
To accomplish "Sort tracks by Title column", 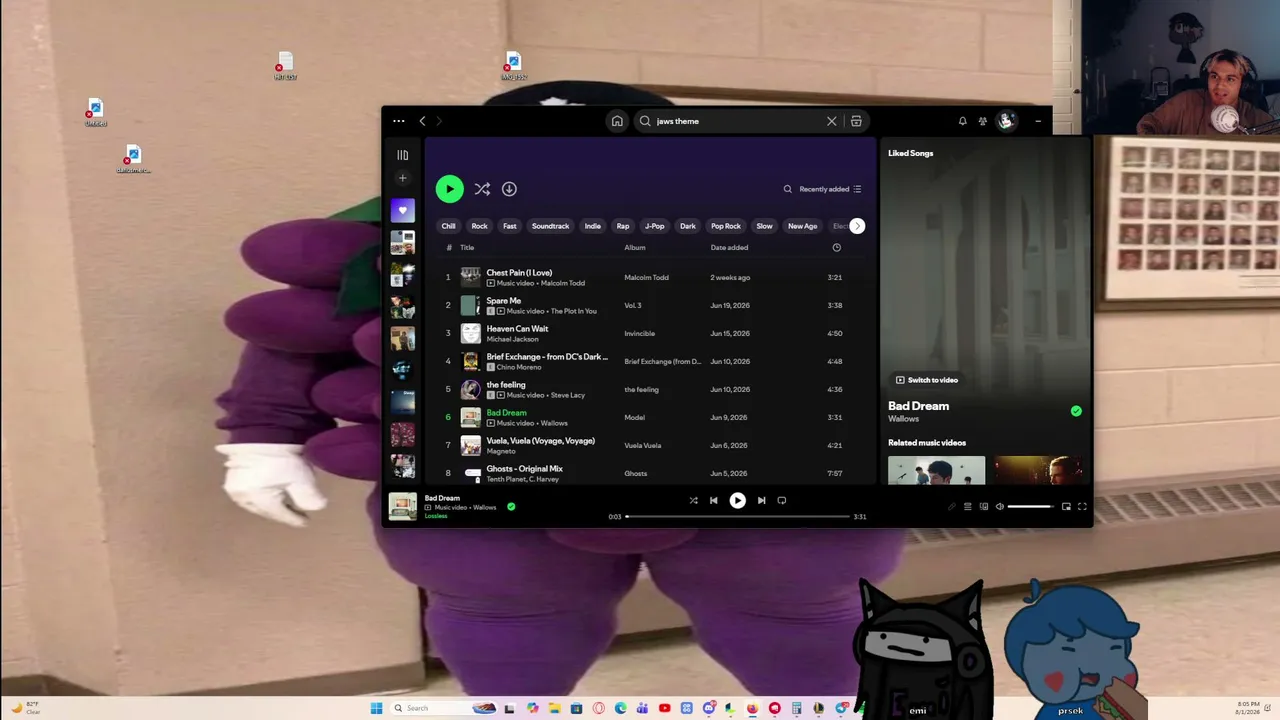I will (x=467, y=248).
